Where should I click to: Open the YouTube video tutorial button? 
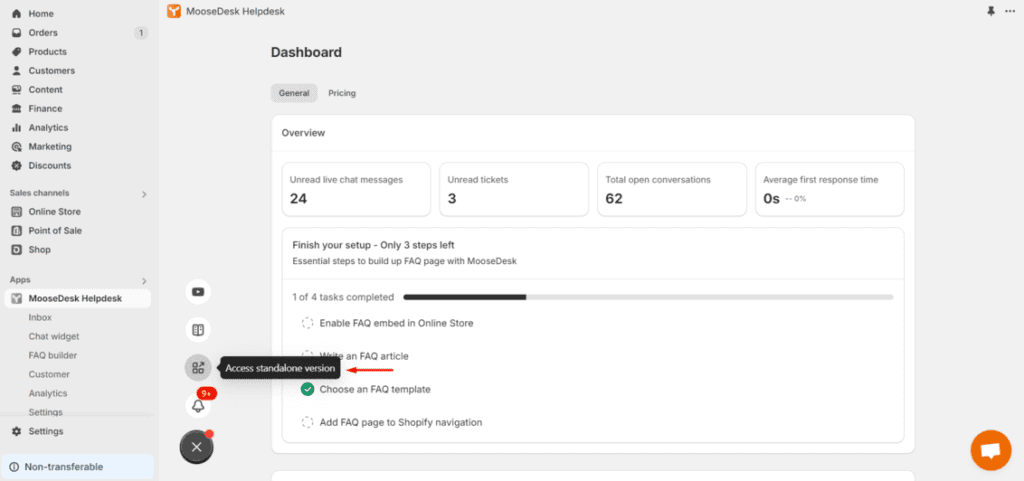[198, 292]
